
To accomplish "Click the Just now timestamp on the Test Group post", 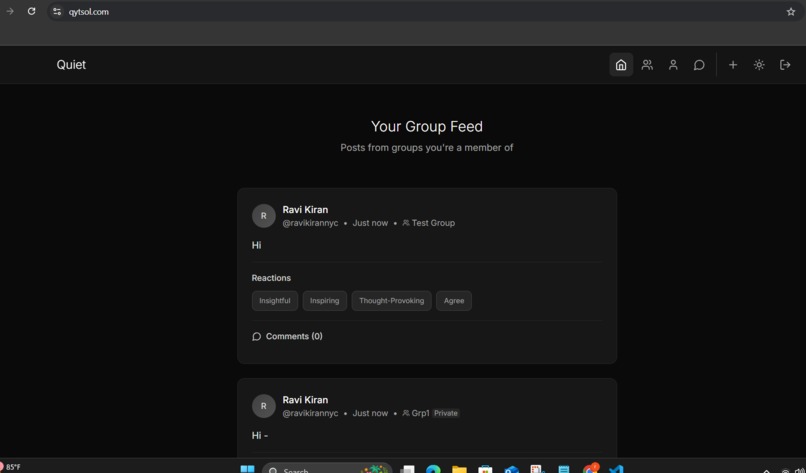I will [370, 223].
